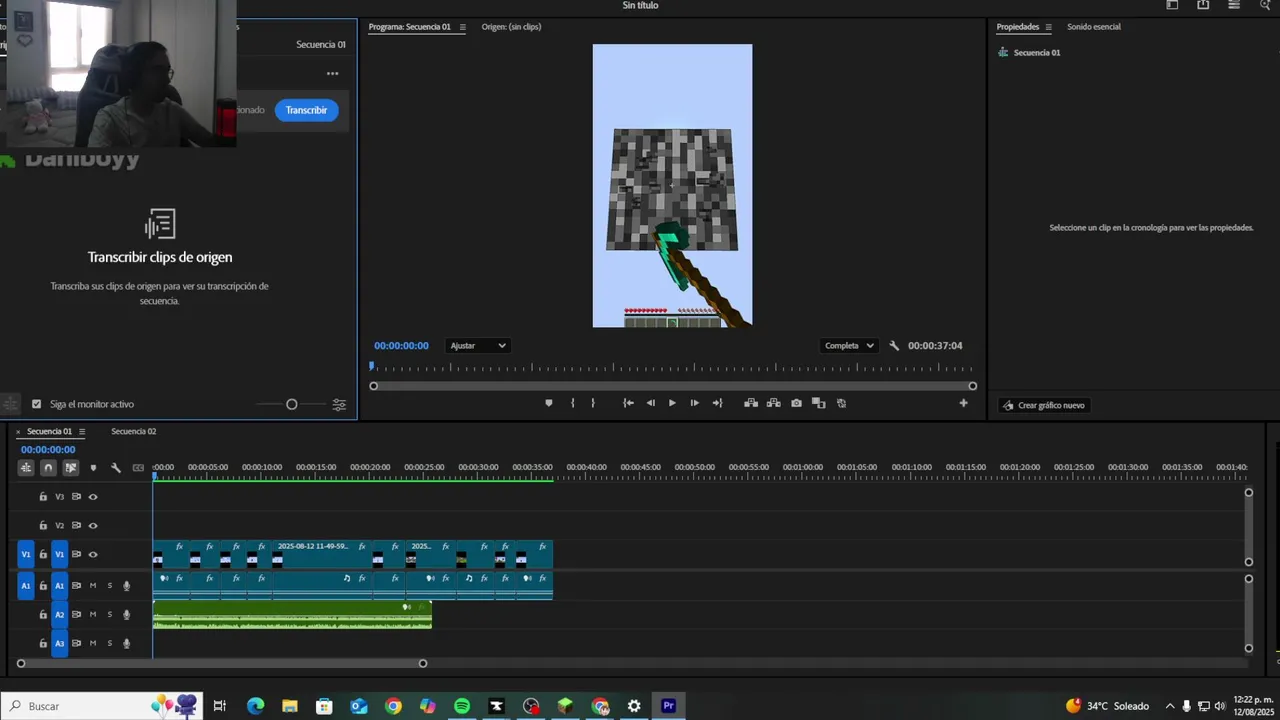Image resolution: width=1280 pixels, height=720 pixels.
Task: Mute audio track A1
Action: [93, 586]
